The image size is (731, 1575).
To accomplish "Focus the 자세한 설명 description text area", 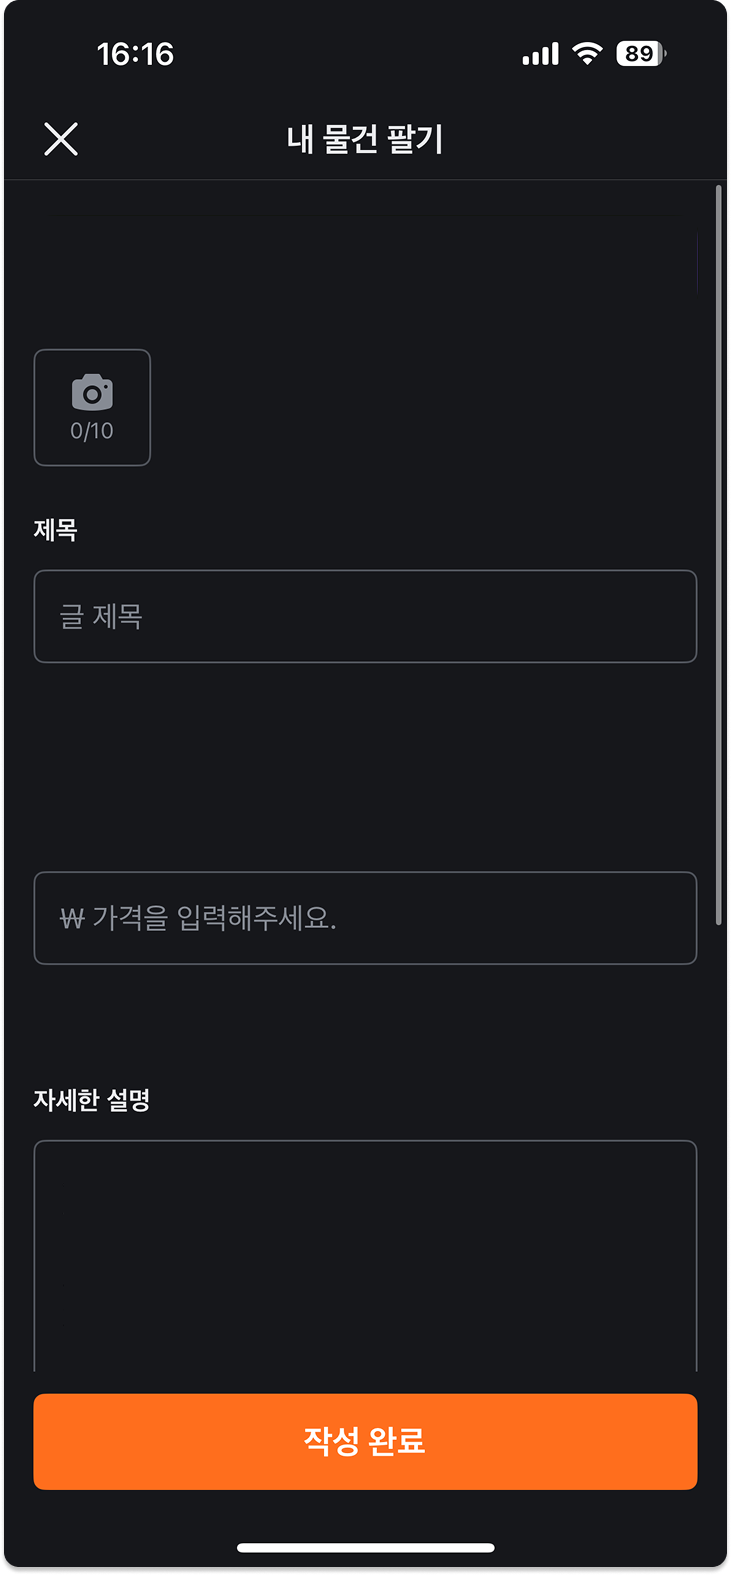I will coord(365,1256).
